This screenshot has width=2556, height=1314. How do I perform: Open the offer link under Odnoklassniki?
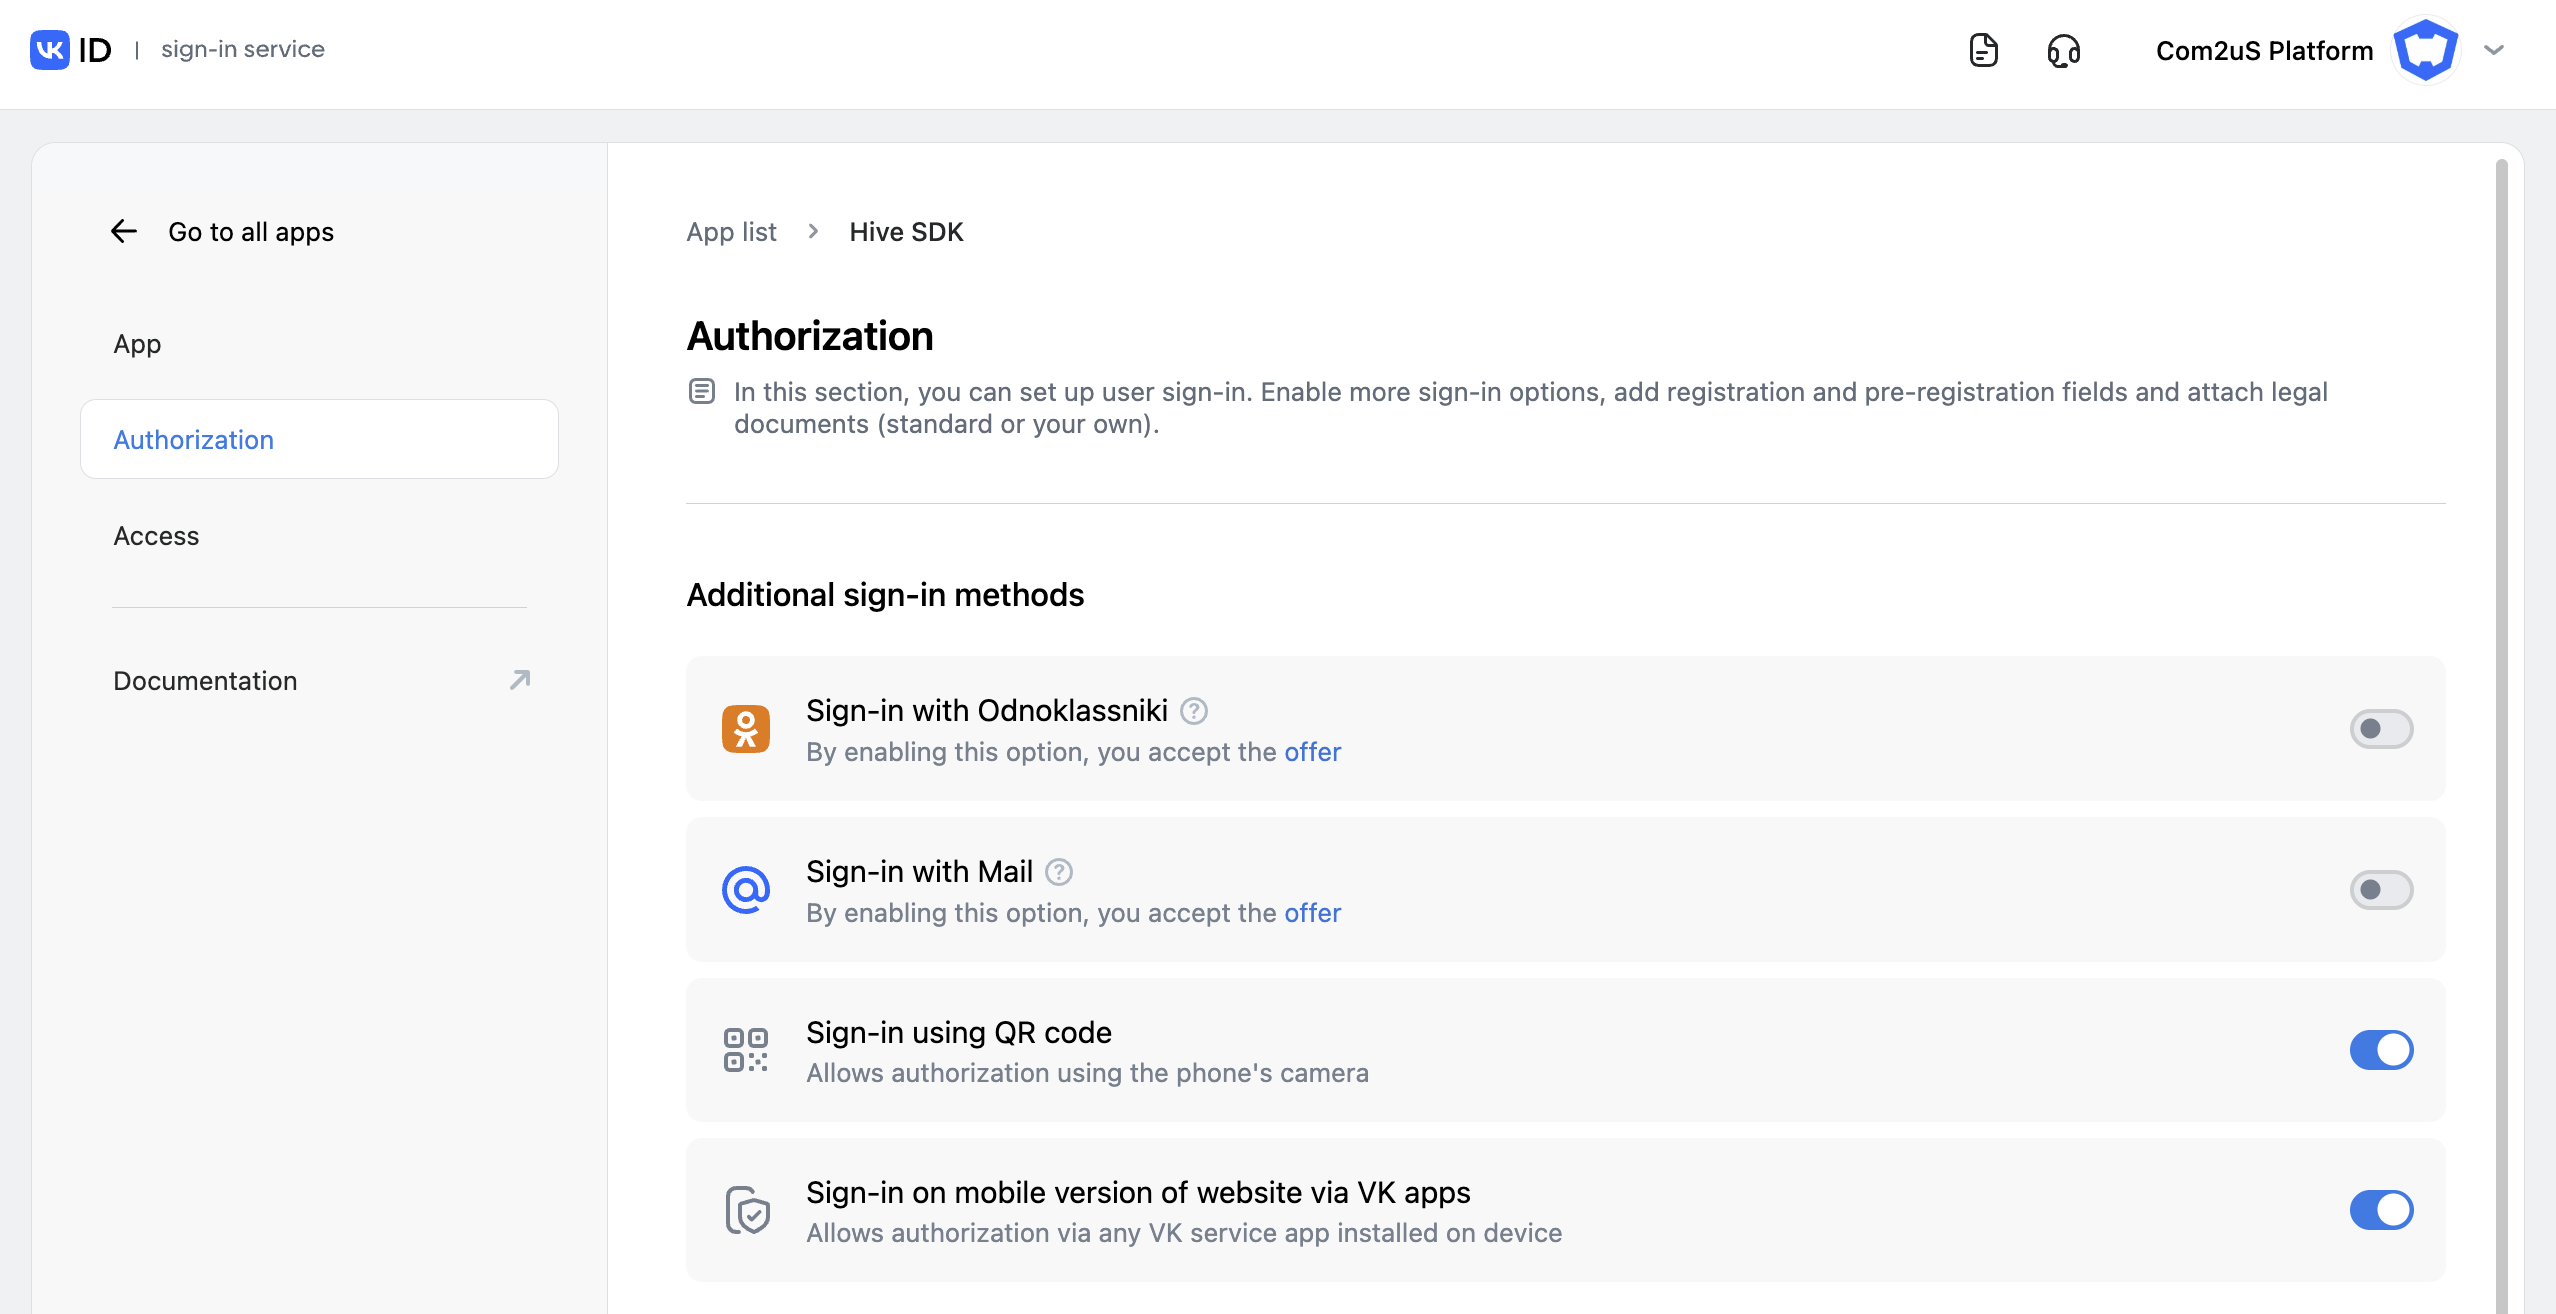pos(1312,752)
